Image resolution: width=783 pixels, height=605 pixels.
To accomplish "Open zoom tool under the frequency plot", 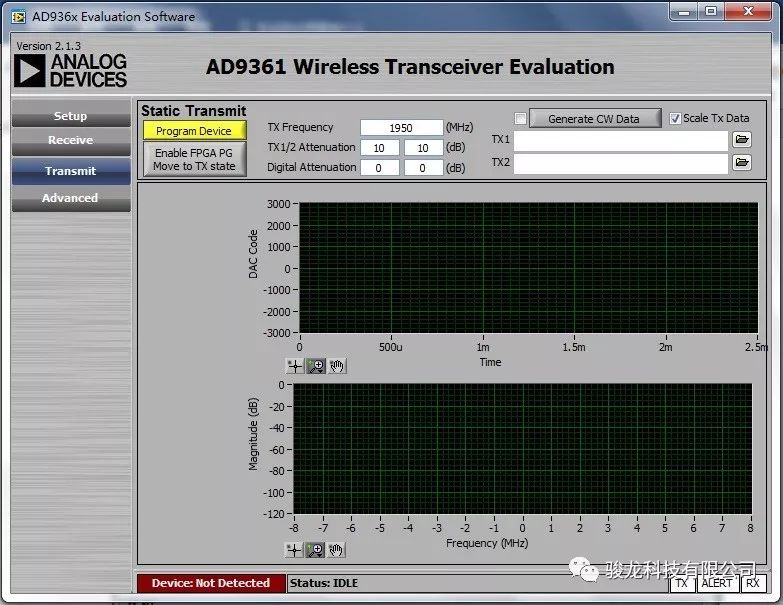I will (315, 549).
